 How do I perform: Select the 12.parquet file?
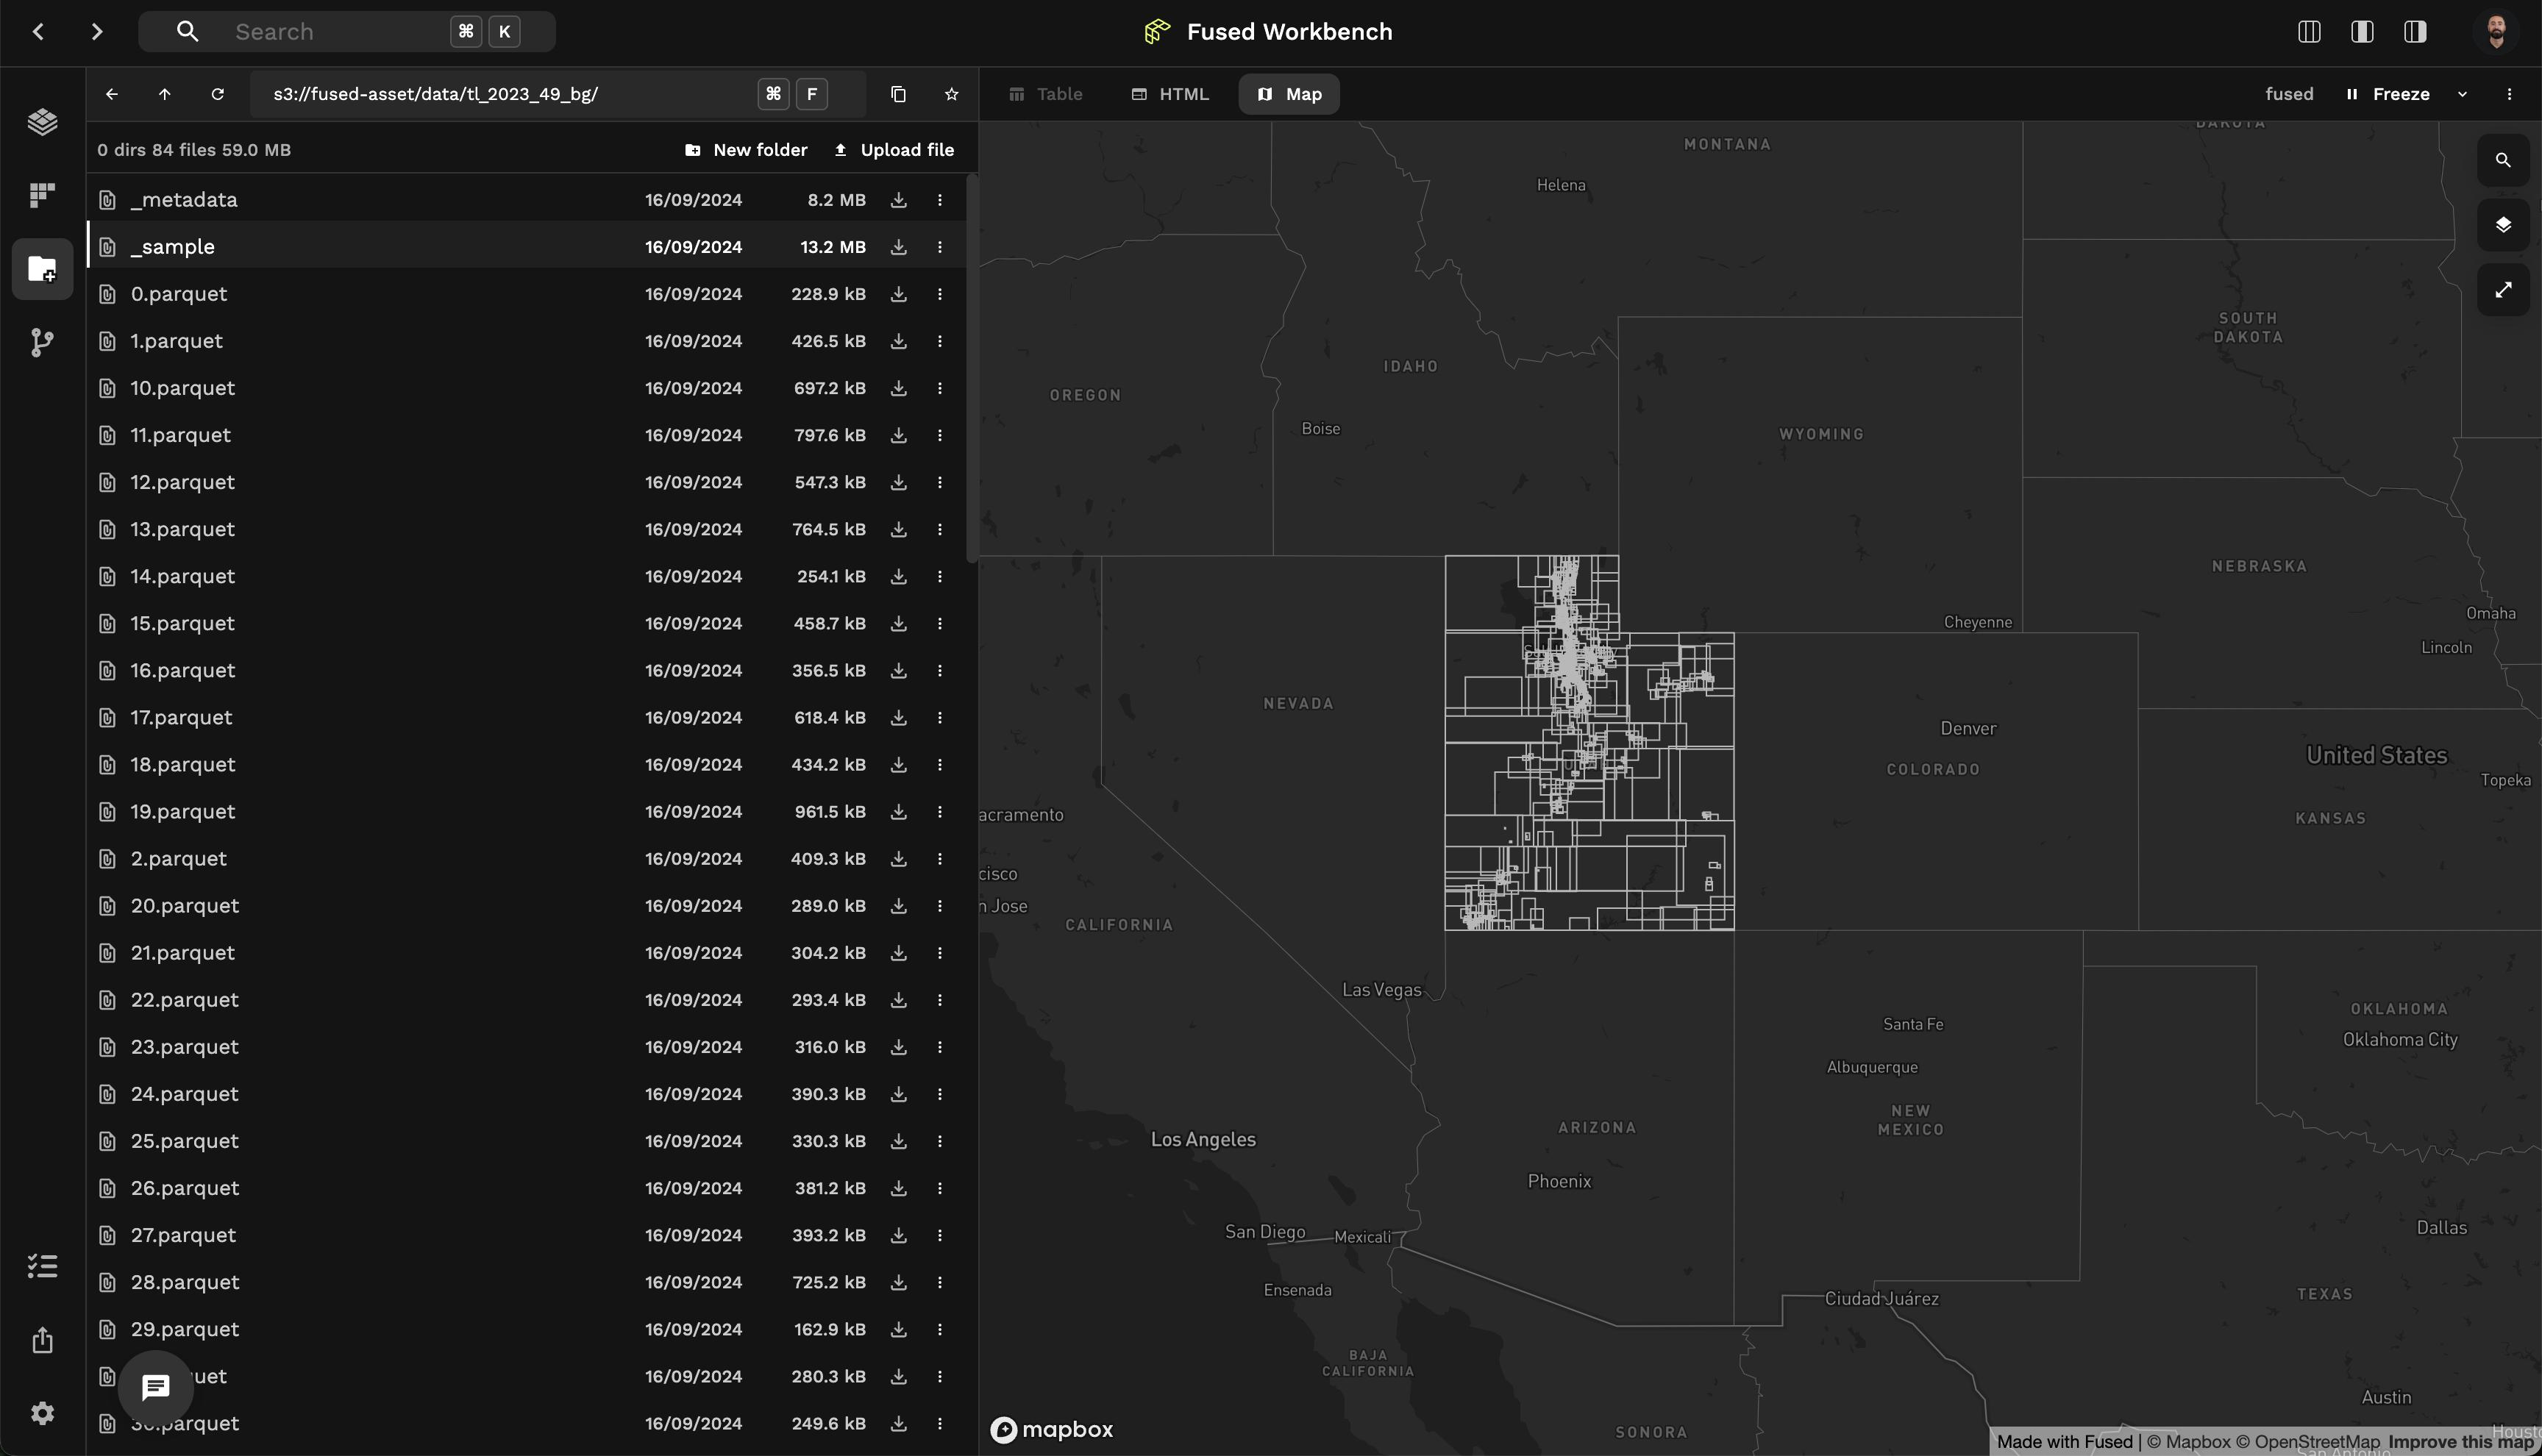[x=527, y=482]
